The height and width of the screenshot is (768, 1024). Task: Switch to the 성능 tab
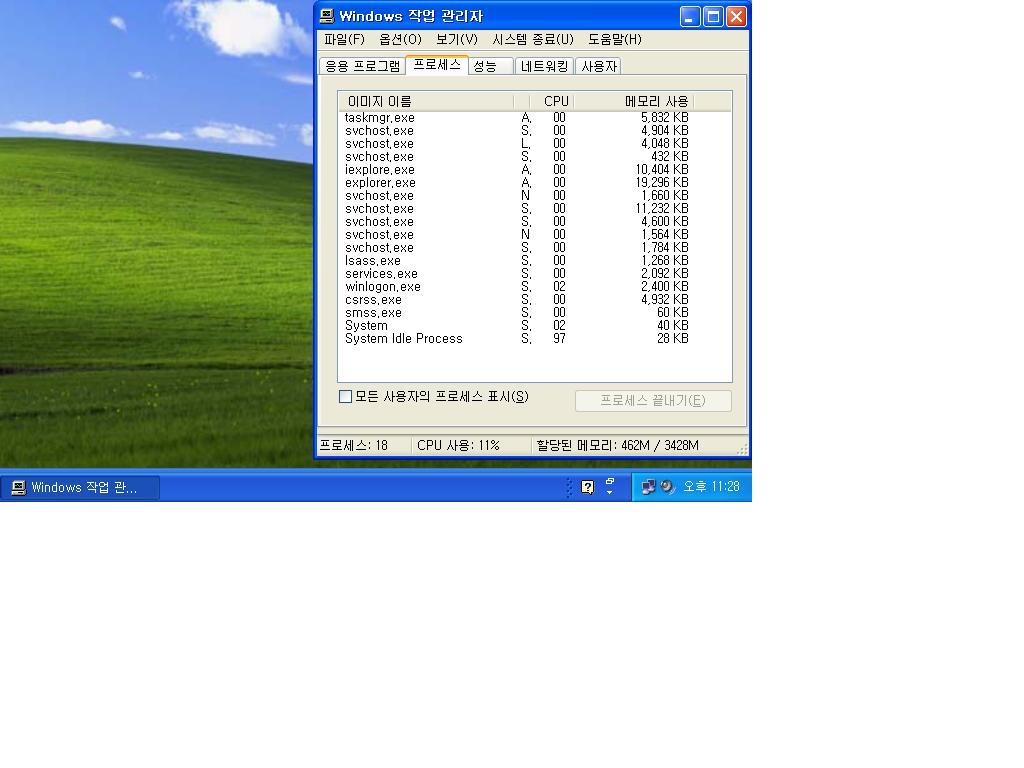click(490, 66)
